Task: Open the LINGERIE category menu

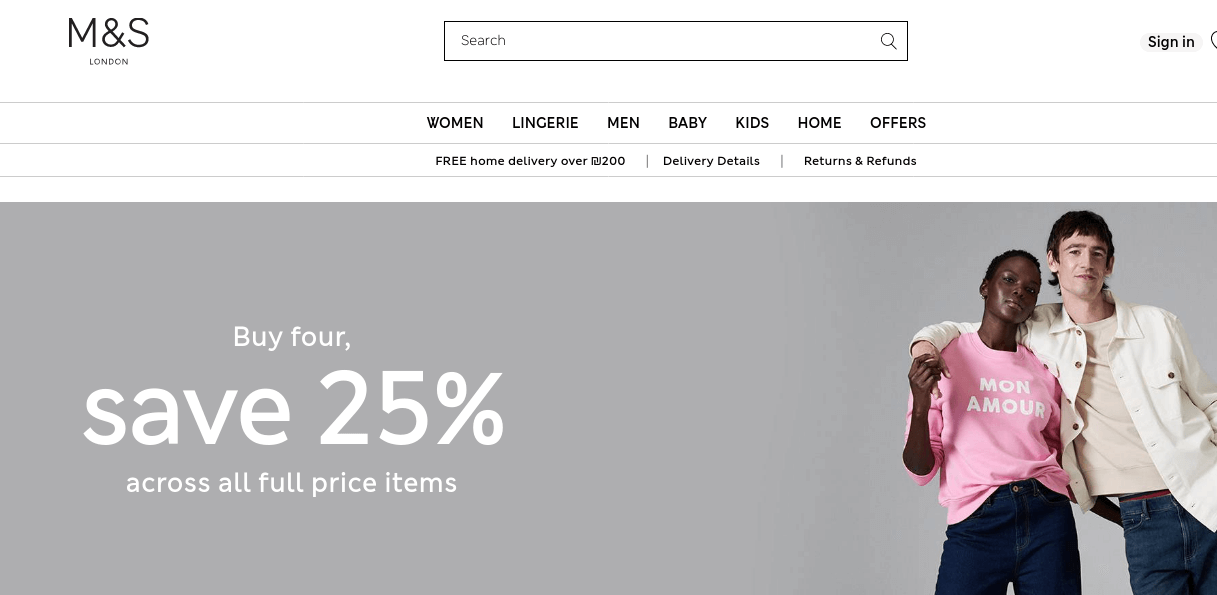Action: click(x=545, y=123)
